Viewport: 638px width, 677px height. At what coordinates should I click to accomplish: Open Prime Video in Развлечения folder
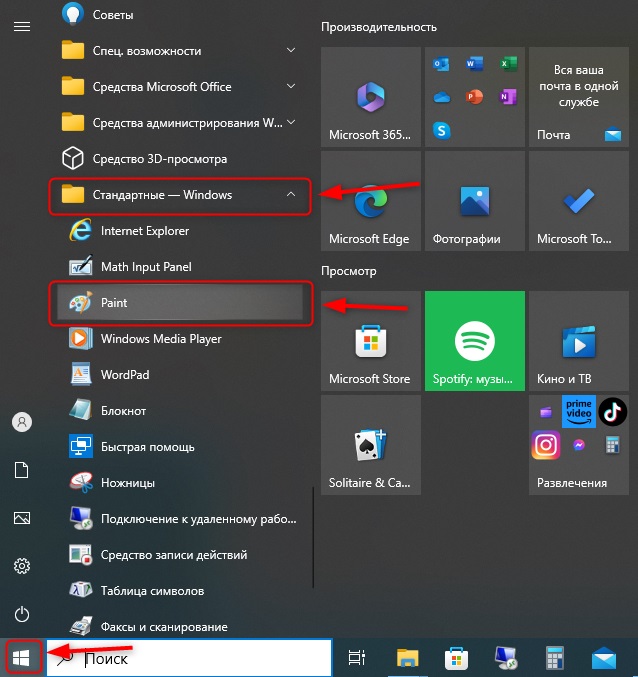point(579,411)
